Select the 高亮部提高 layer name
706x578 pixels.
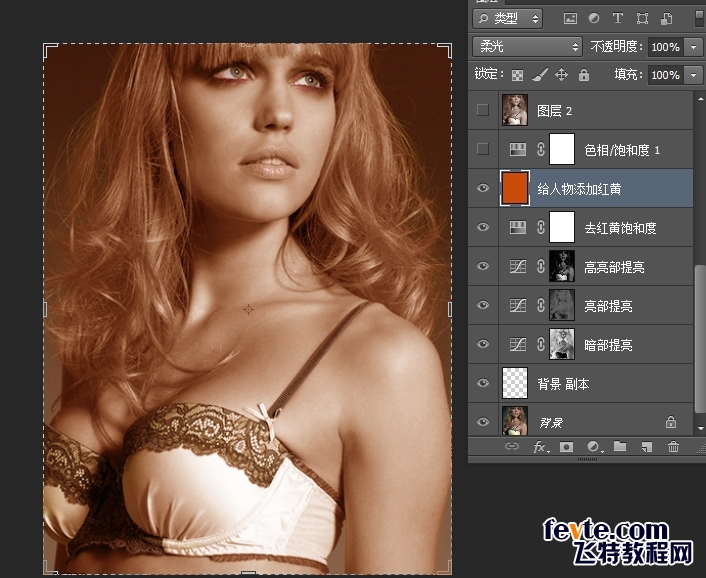click(x=614, y=267)
